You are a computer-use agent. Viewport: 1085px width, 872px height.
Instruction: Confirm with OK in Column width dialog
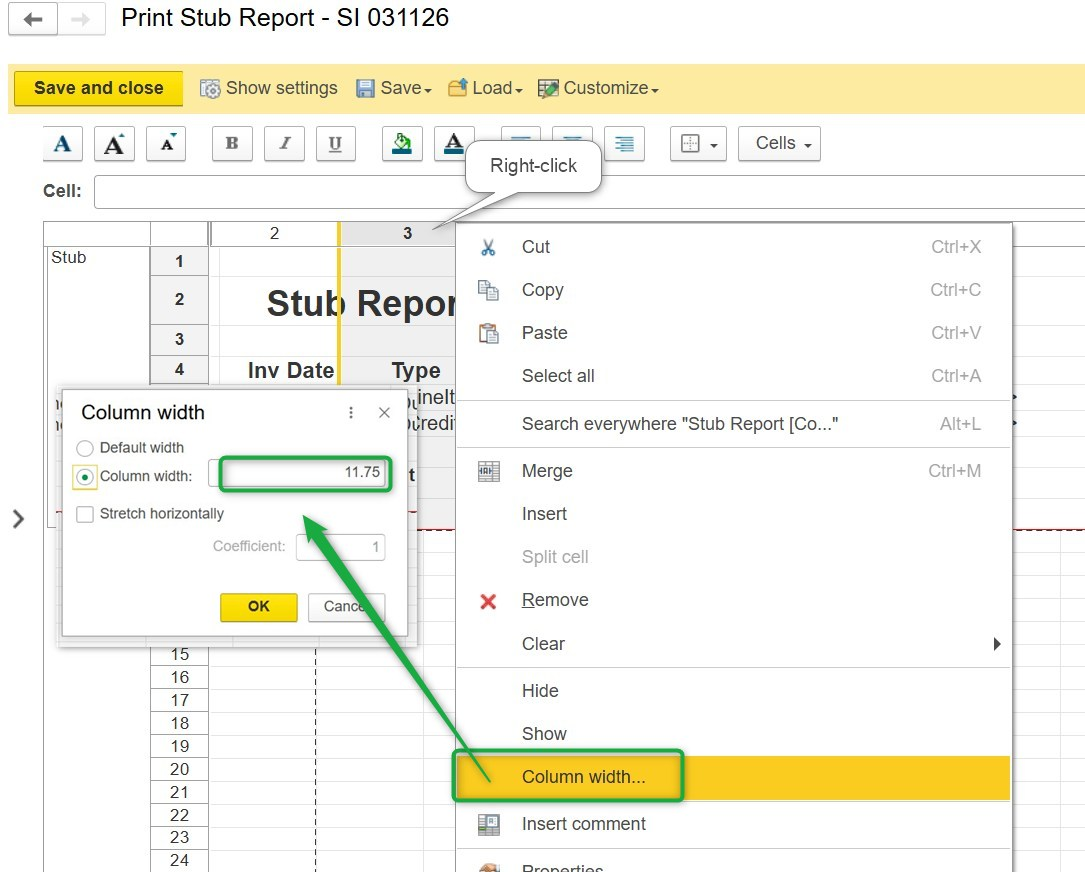pos(258,606)
